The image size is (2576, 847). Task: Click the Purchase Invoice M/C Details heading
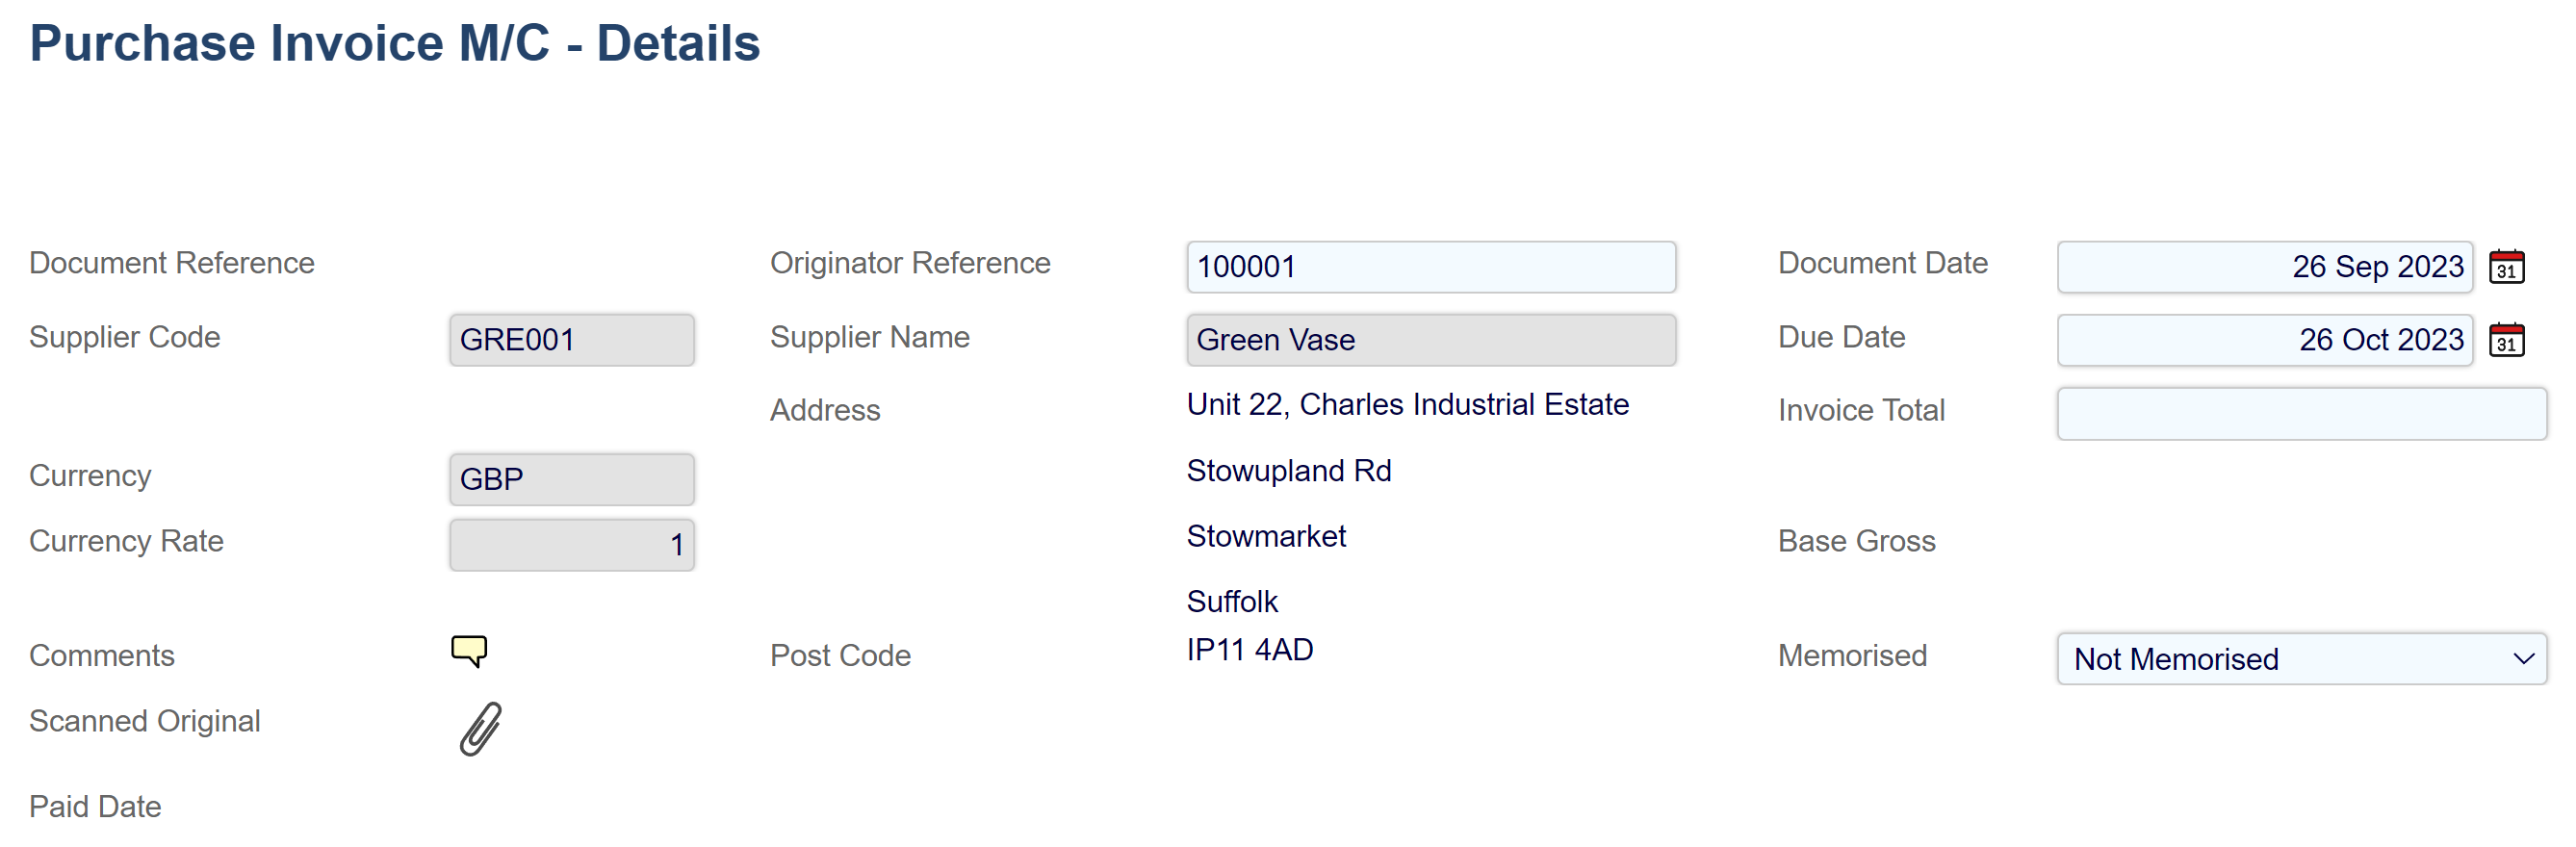point(394,44)
